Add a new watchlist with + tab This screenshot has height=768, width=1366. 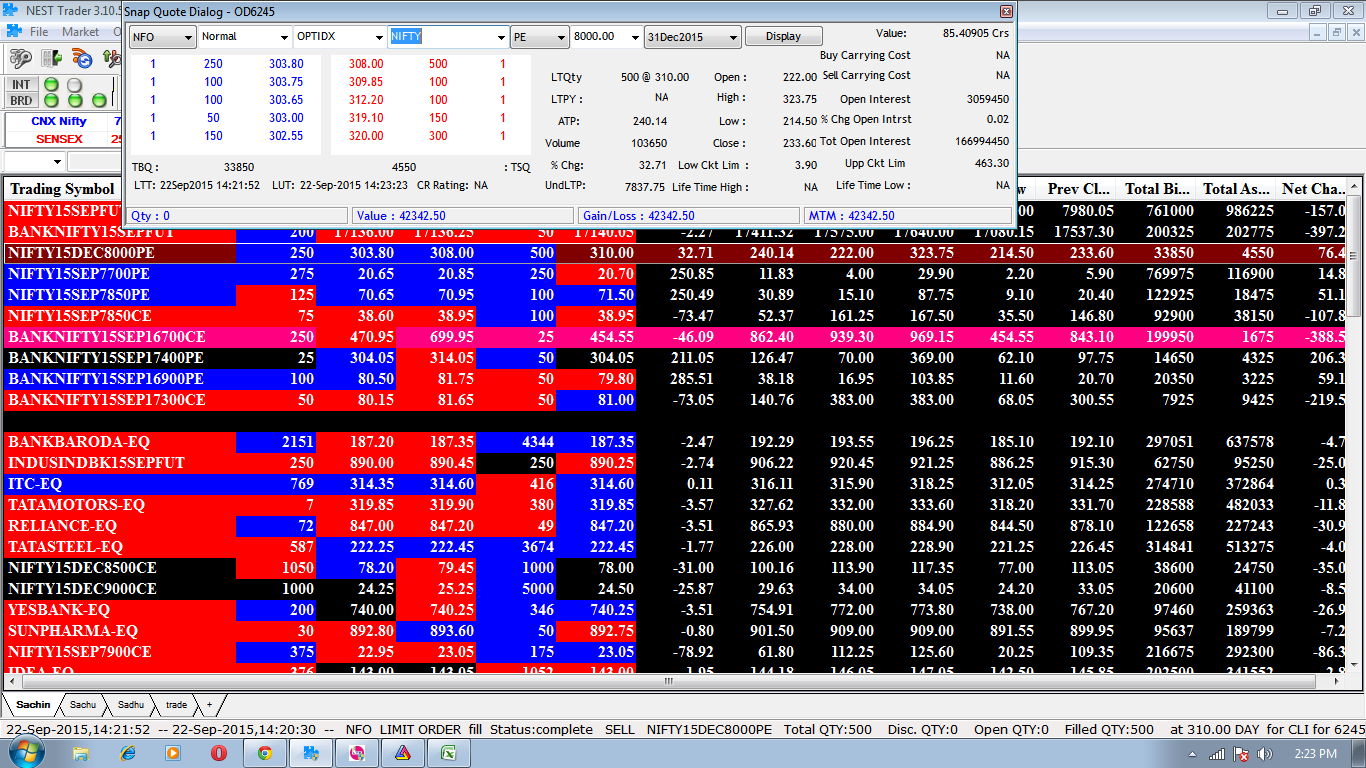[210, 705]
